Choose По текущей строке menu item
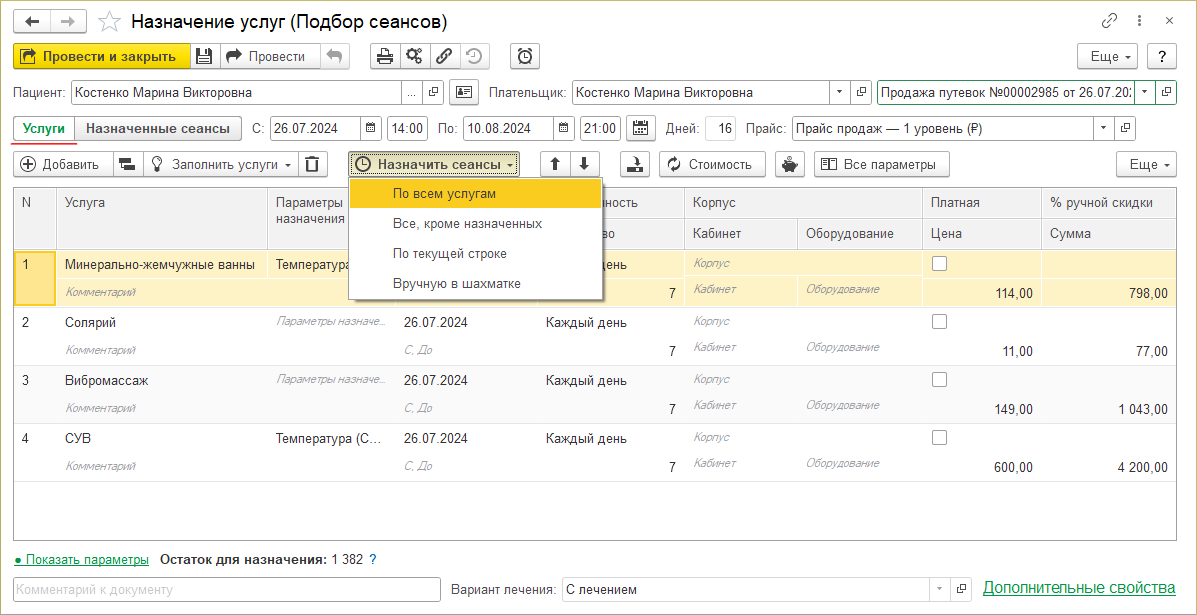Screen dimensions: 1197x615 click(476, 253)
